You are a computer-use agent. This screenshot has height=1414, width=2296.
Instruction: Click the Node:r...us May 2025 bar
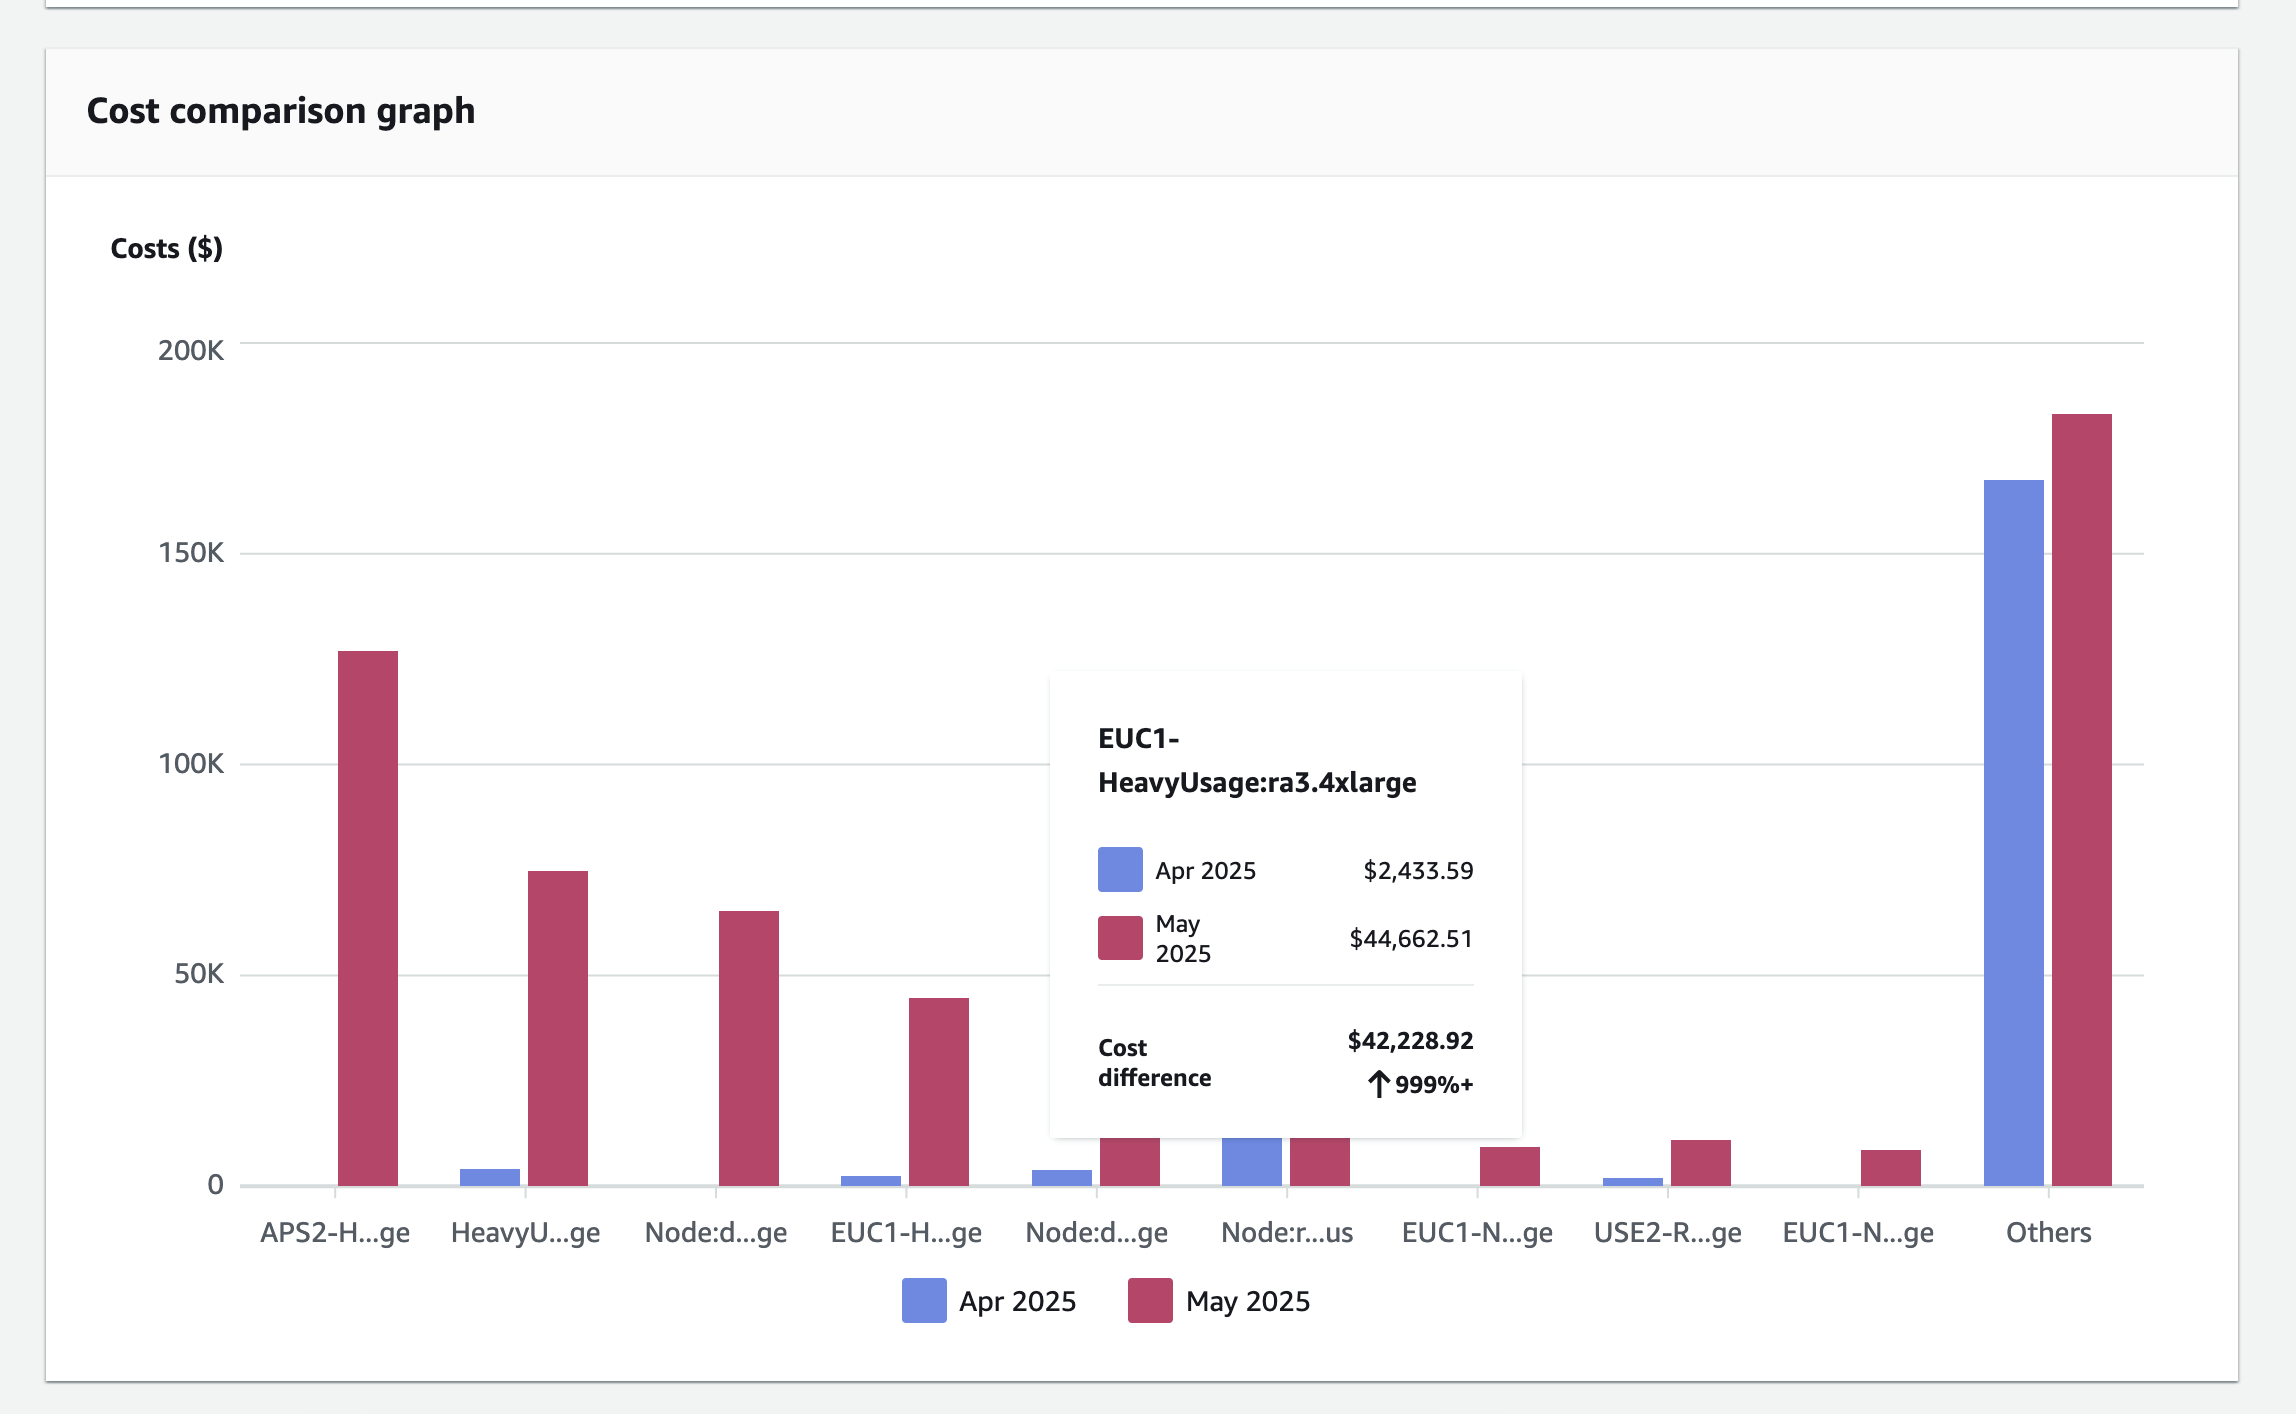point(1319,1161)
